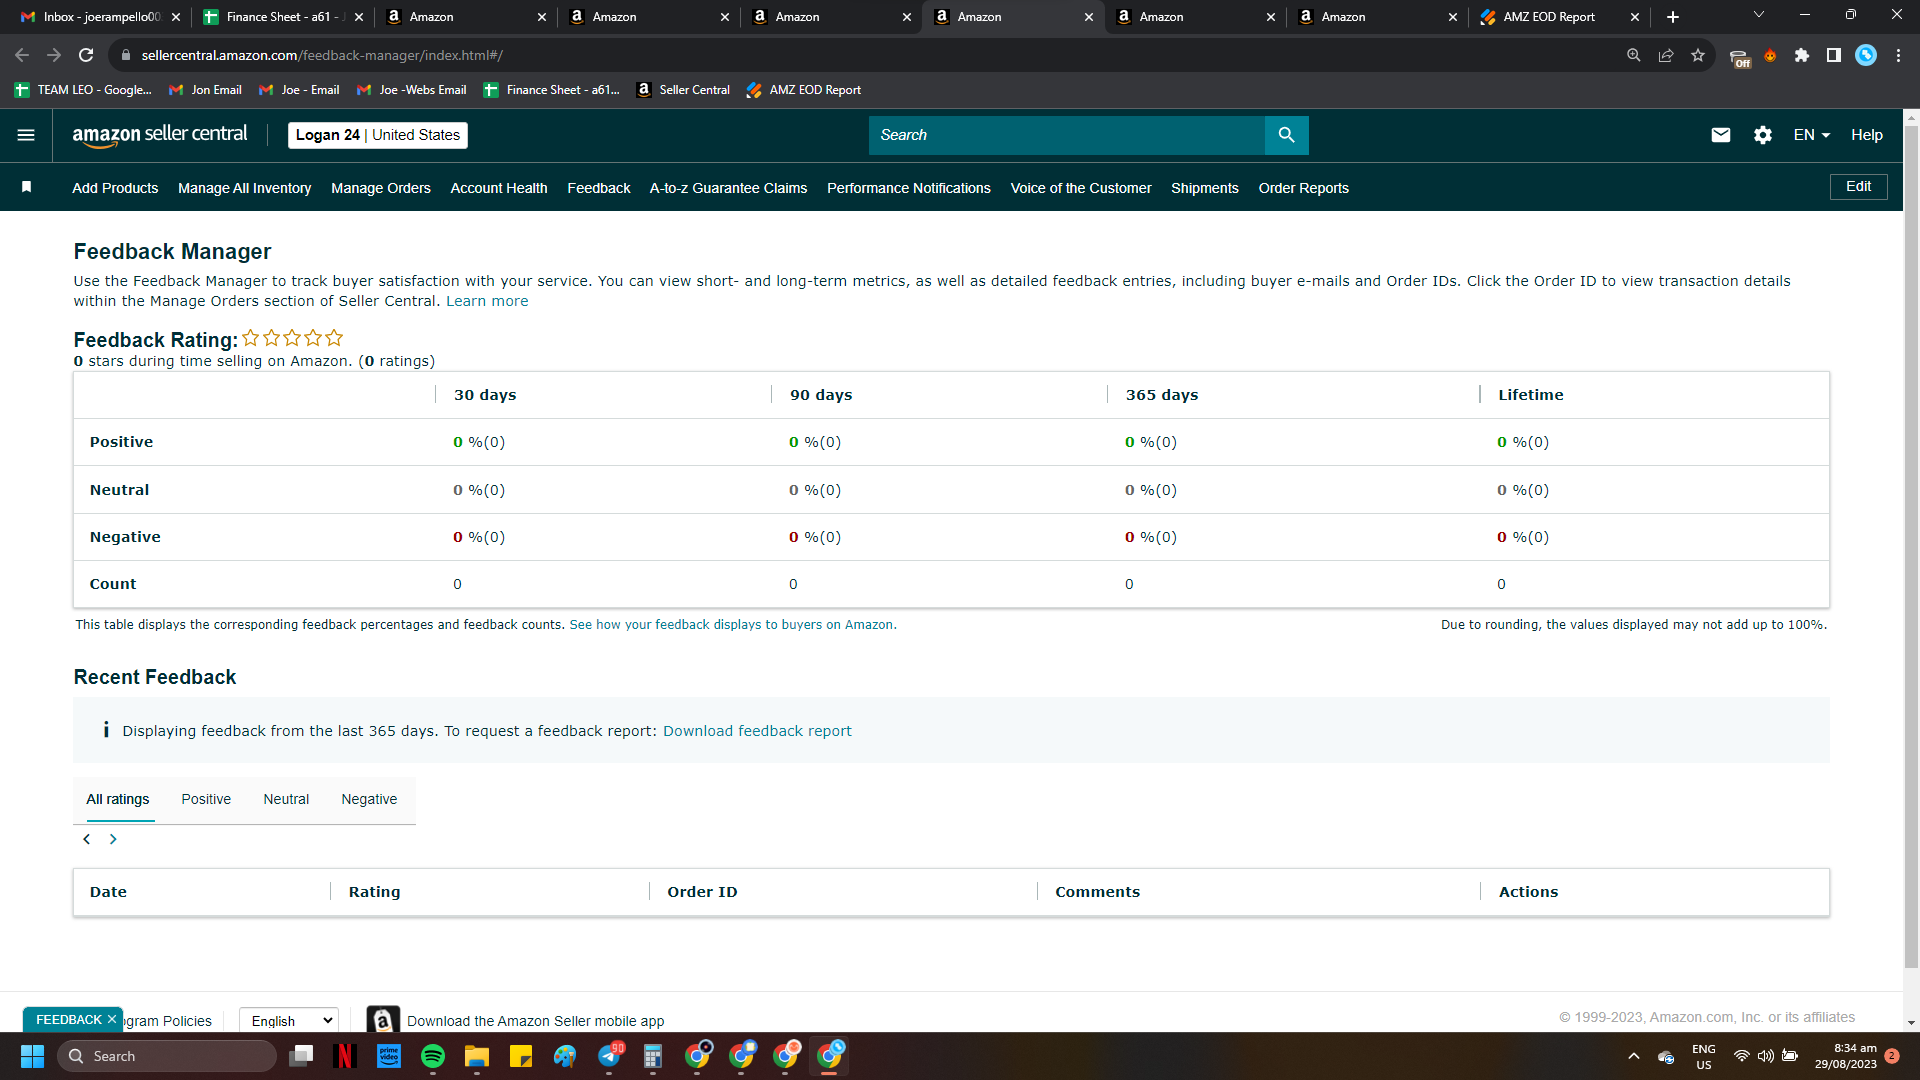Open Chrome side panel icon
This screenshot has width=1920, height=1080.
1834,55
